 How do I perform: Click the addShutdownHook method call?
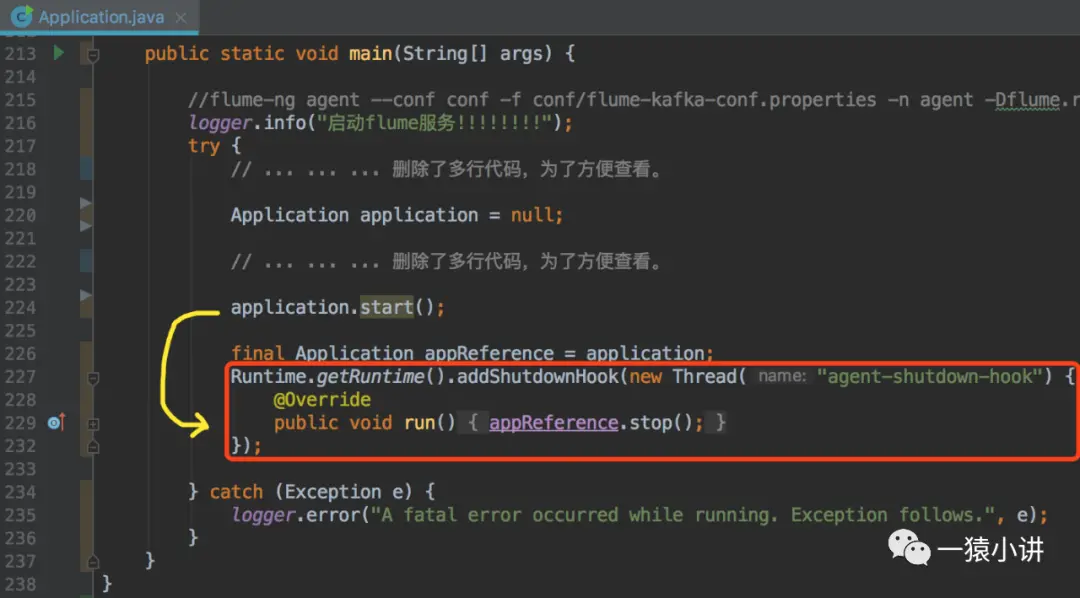pyautogui.click(x=537, y=376)
